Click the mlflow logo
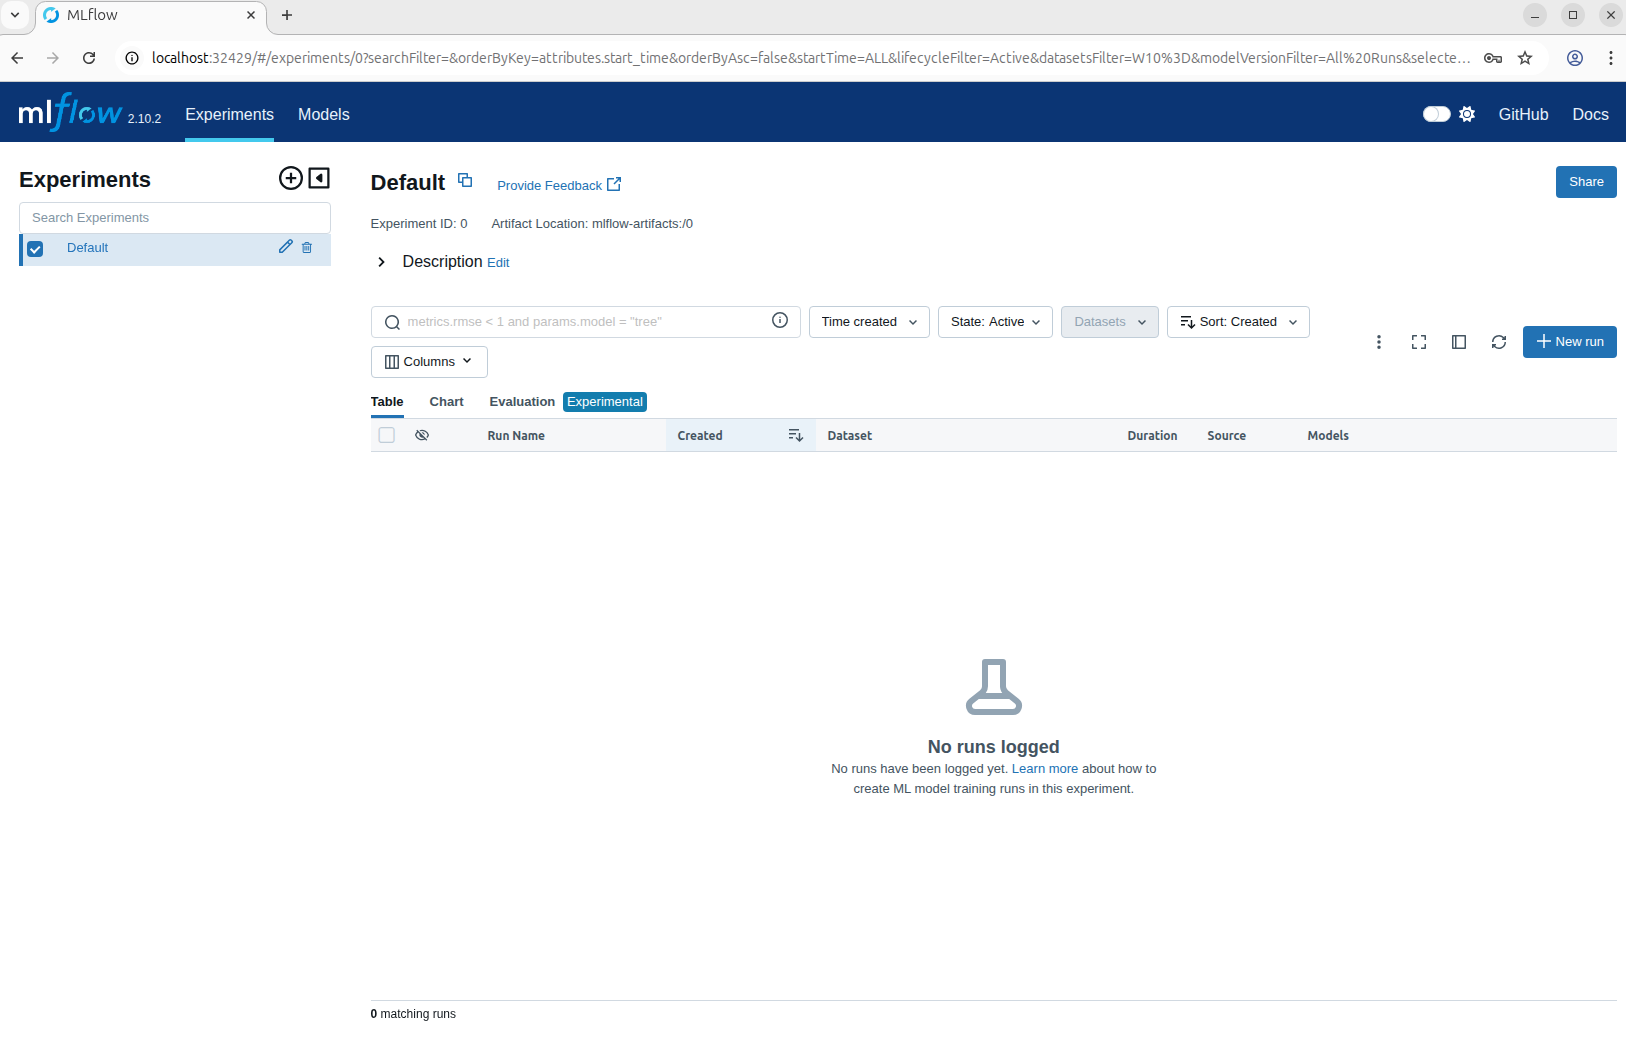 (x=70, y=112)
